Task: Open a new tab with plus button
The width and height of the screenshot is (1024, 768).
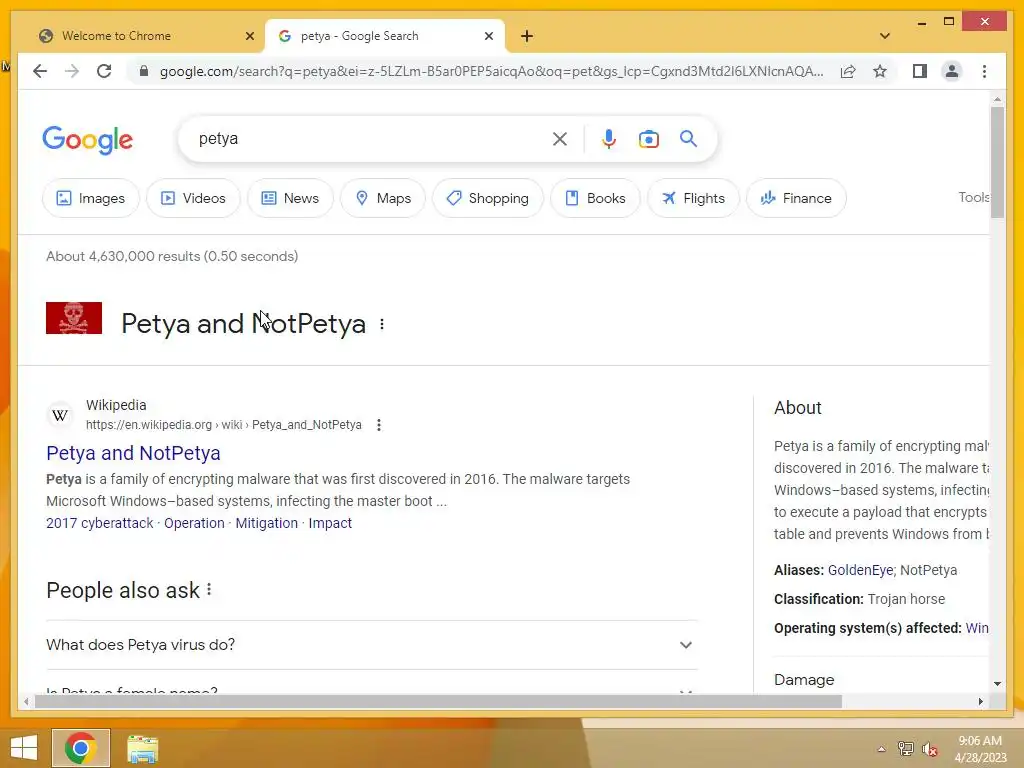Action: (527, 36)
